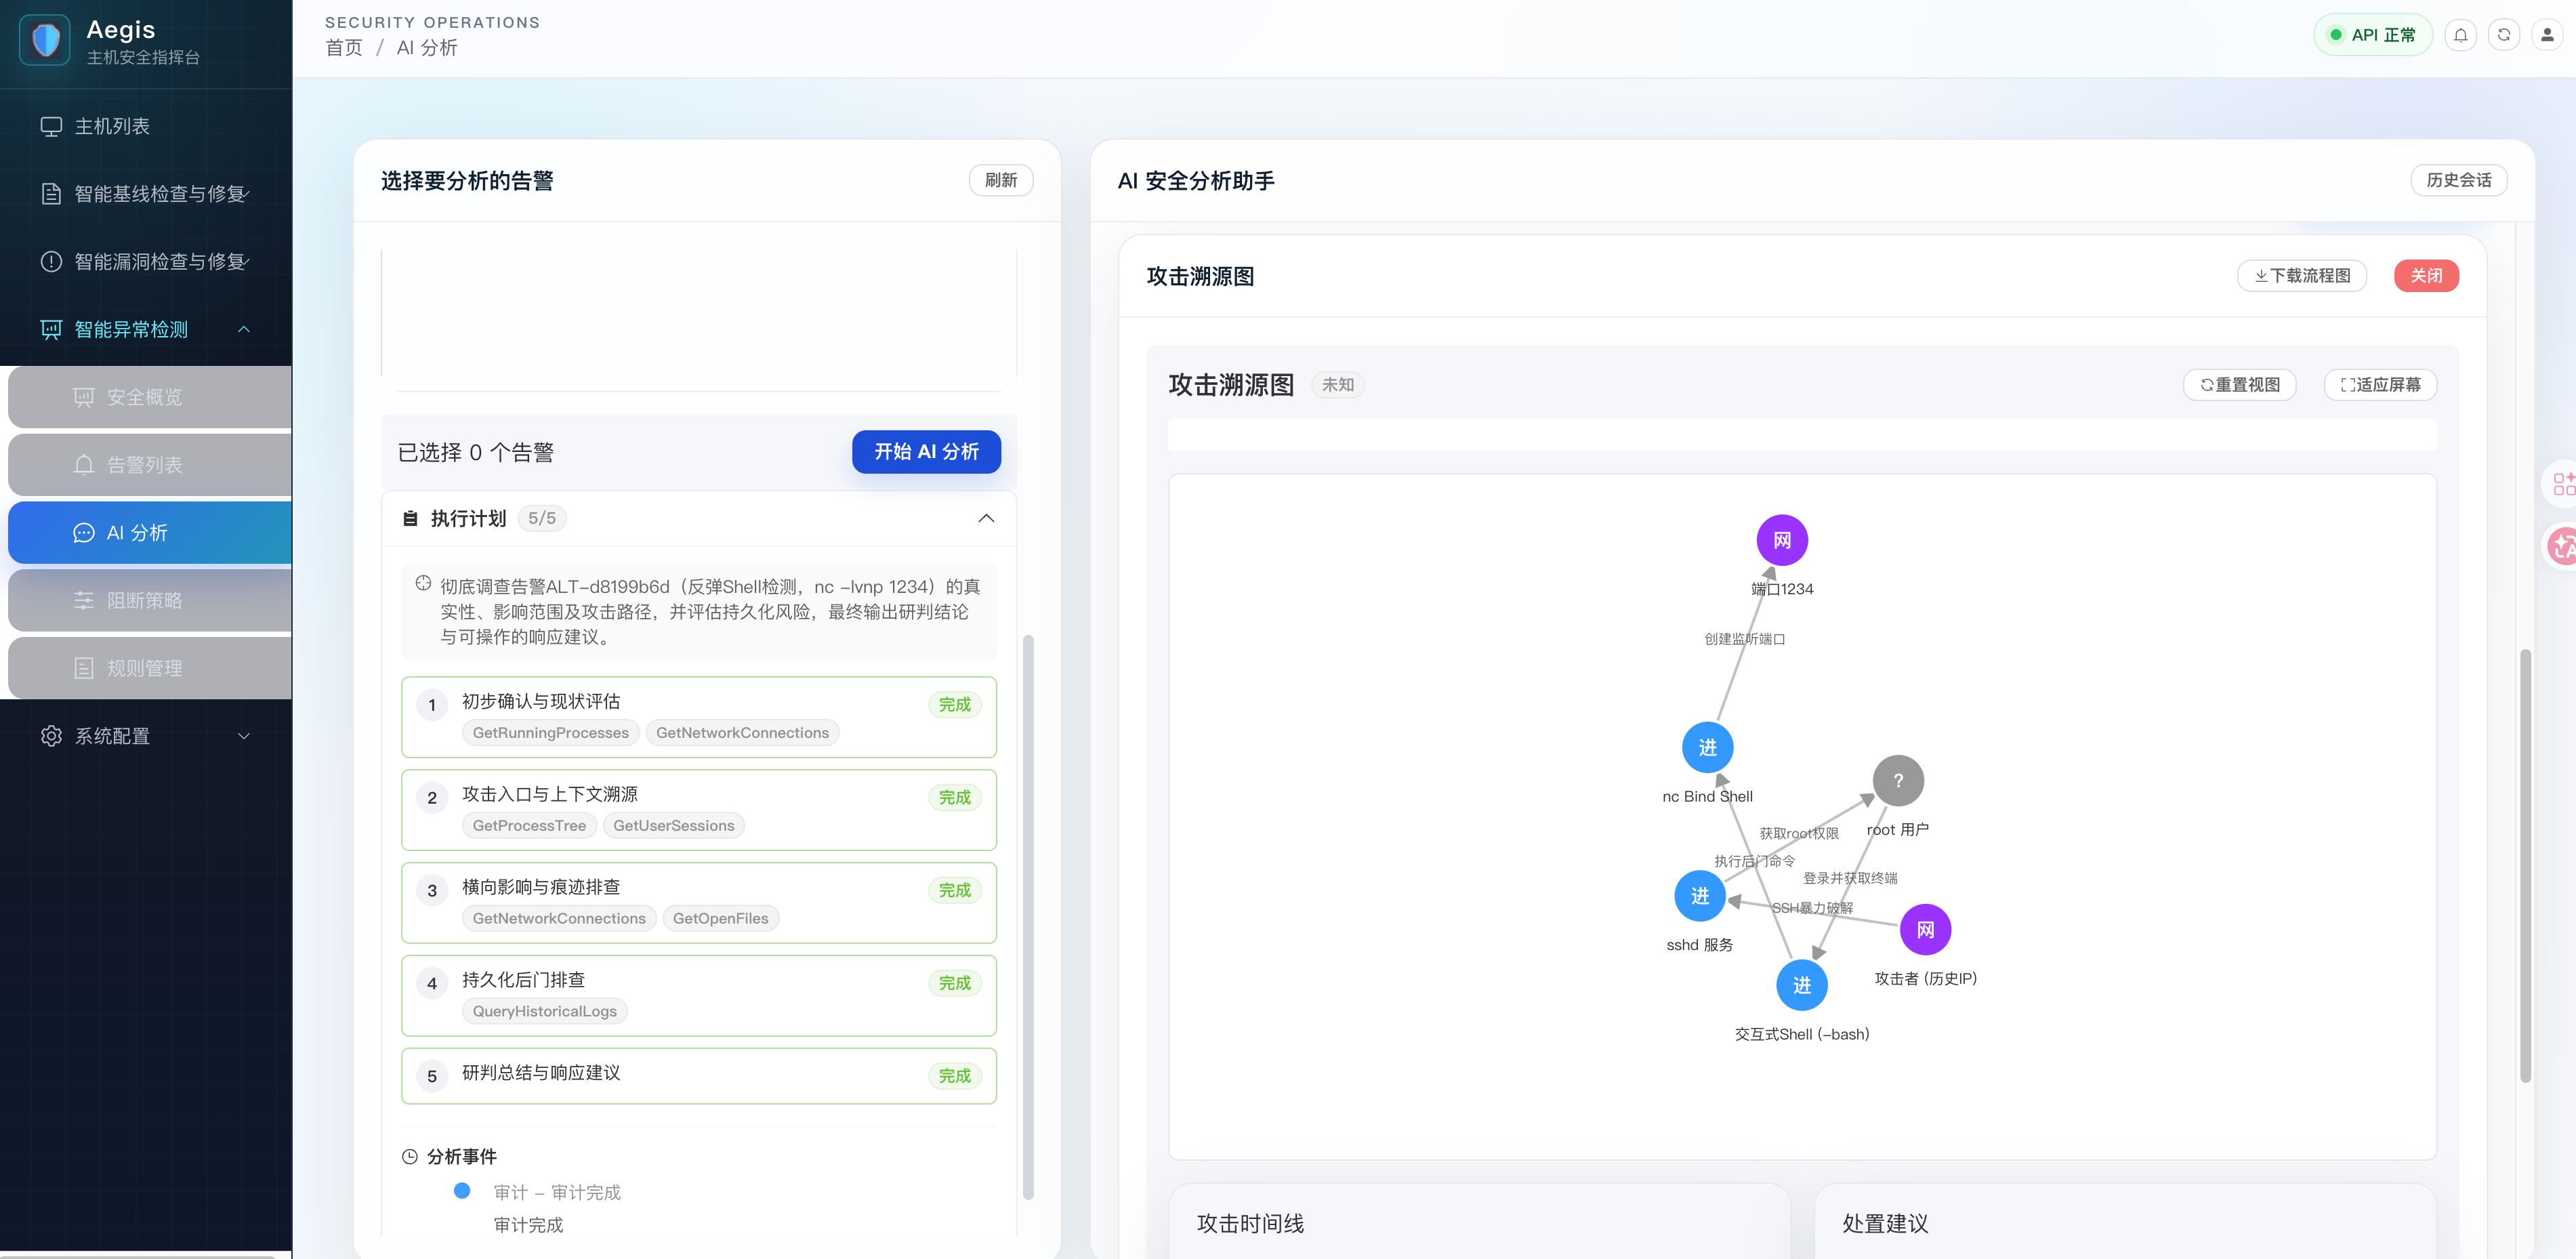Open 智能基线检查与修复 menu
Image resolution: width=2576 pixels, height=1259 pixels.
point(146,194)
